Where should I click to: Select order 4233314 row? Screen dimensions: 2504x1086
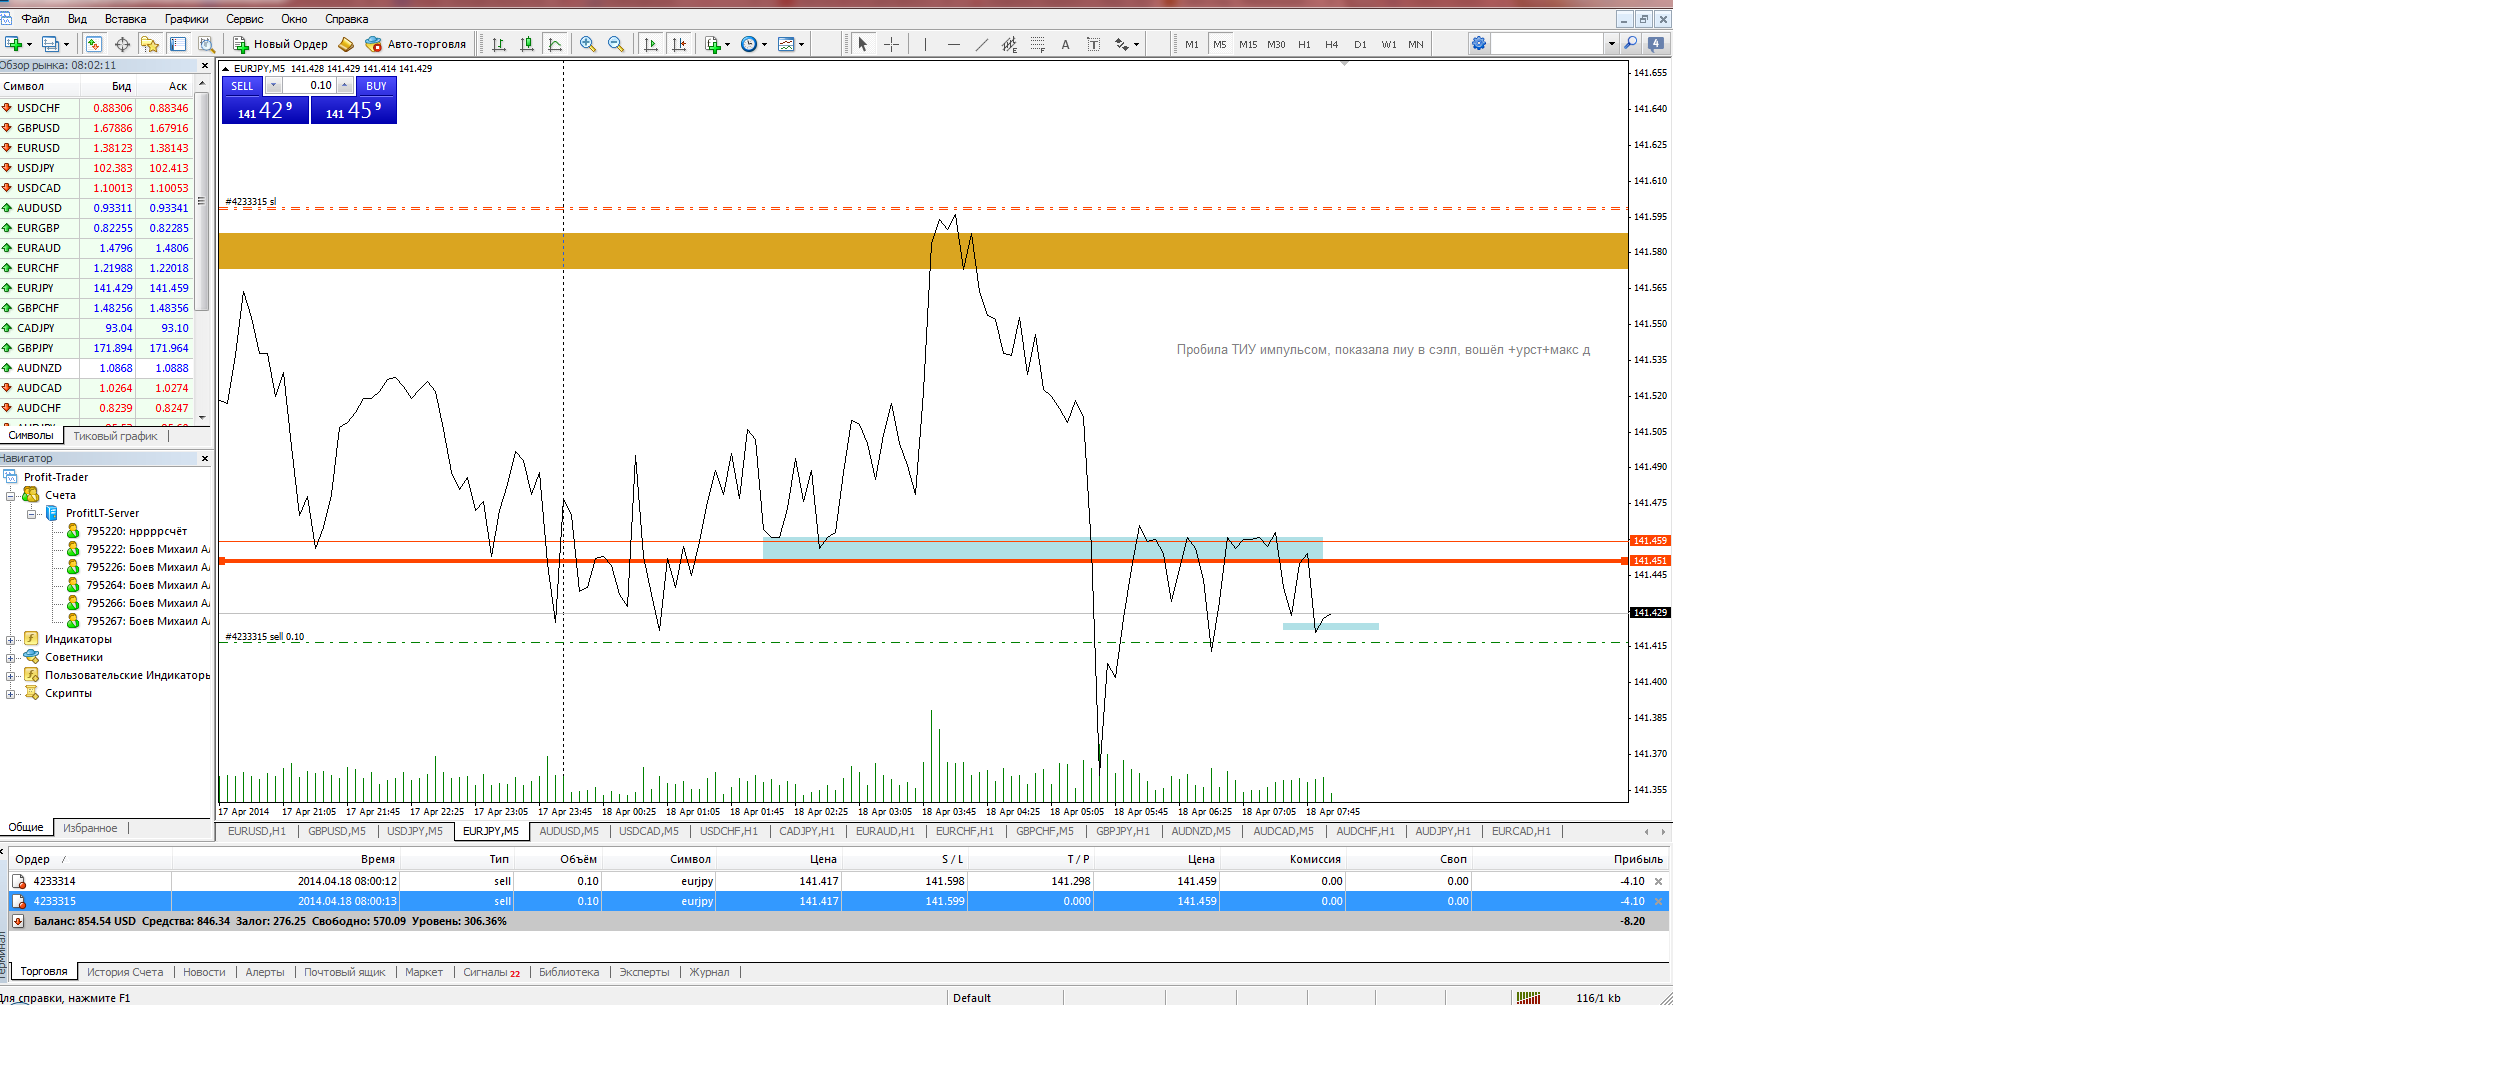tap(839, 881)
